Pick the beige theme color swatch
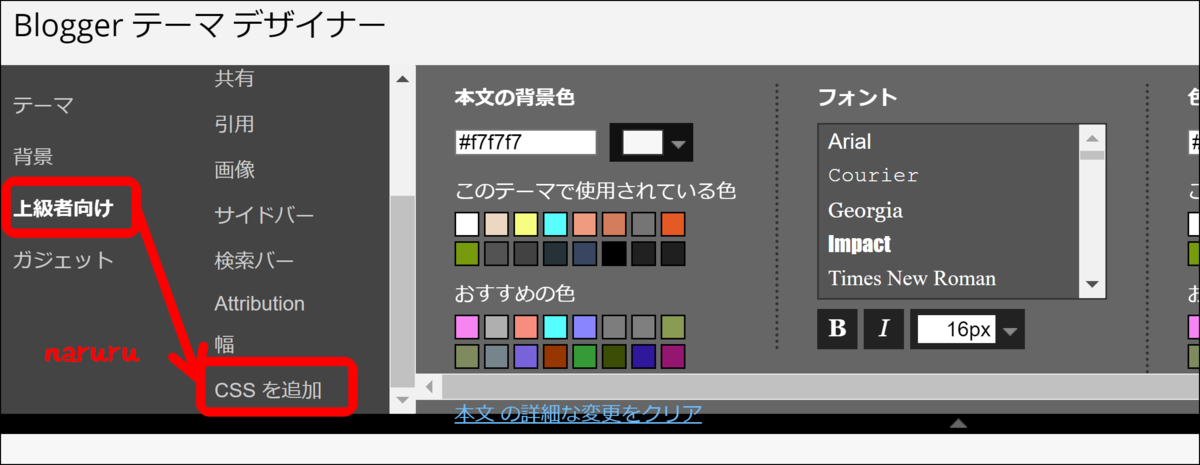 497,224
